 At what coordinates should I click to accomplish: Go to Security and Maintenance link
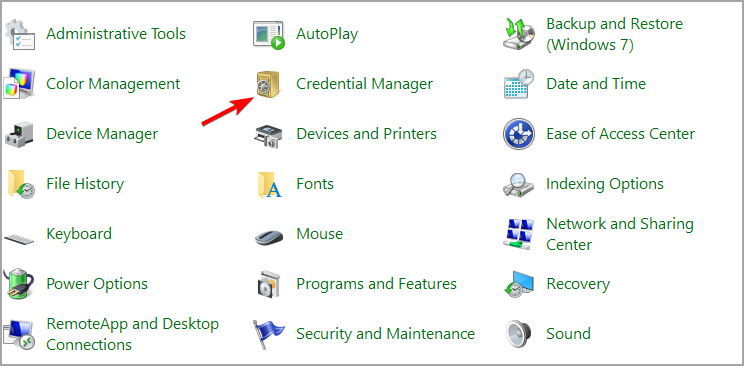[385, 334]
